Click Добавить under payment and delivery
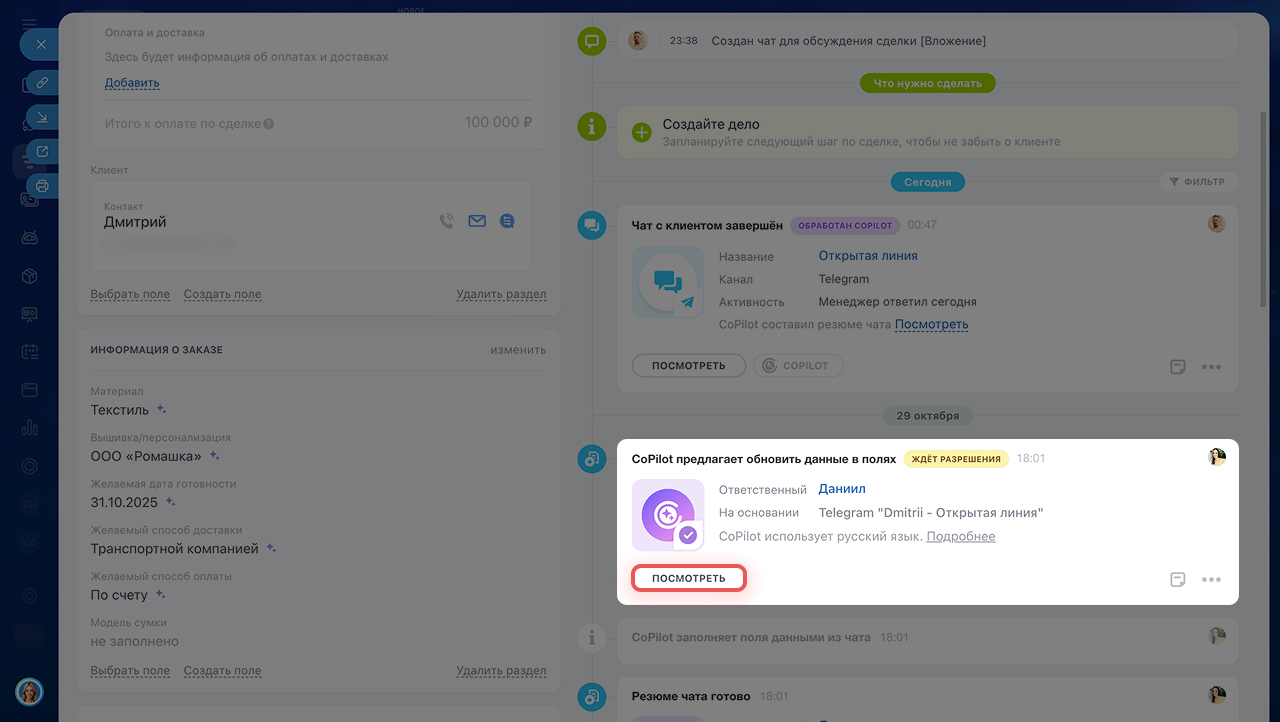 (x=132, y=83)
